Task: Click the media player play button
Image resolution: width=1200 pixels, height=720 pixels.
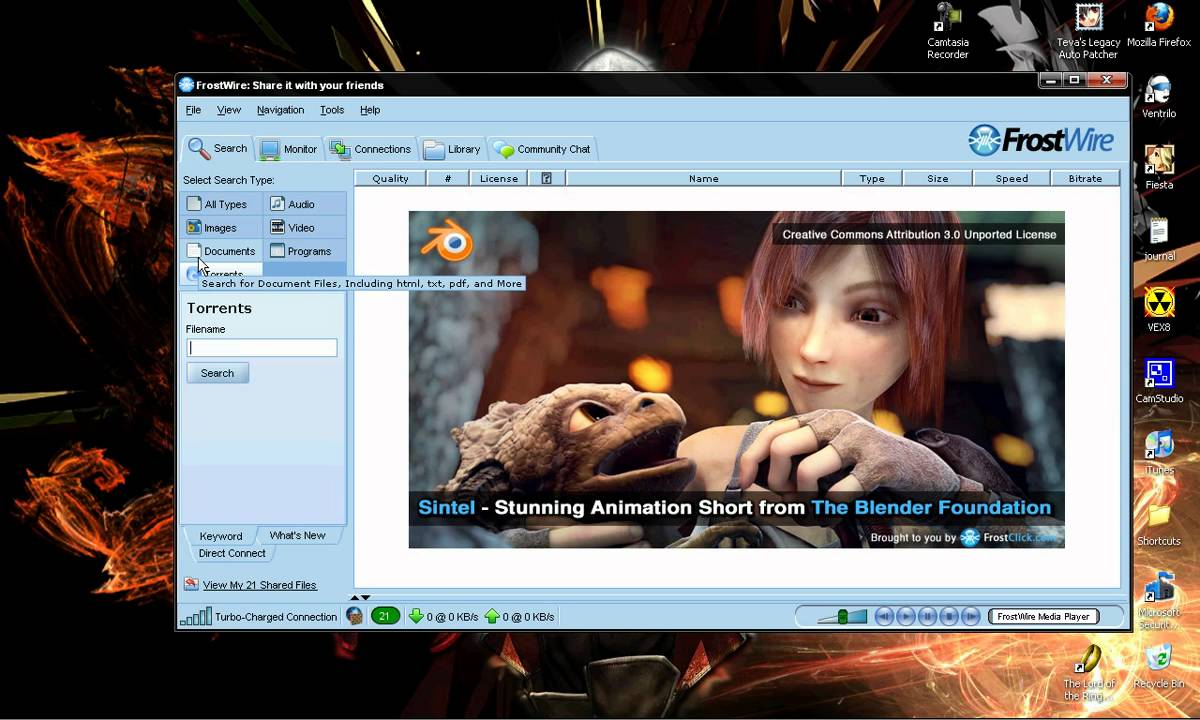Action: (906, 616)
